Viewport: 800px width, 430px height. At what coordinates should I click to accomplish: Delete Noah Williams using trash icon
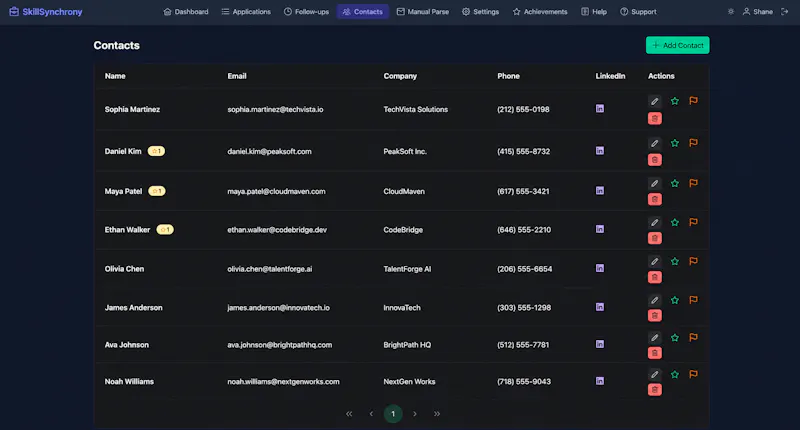655,390
